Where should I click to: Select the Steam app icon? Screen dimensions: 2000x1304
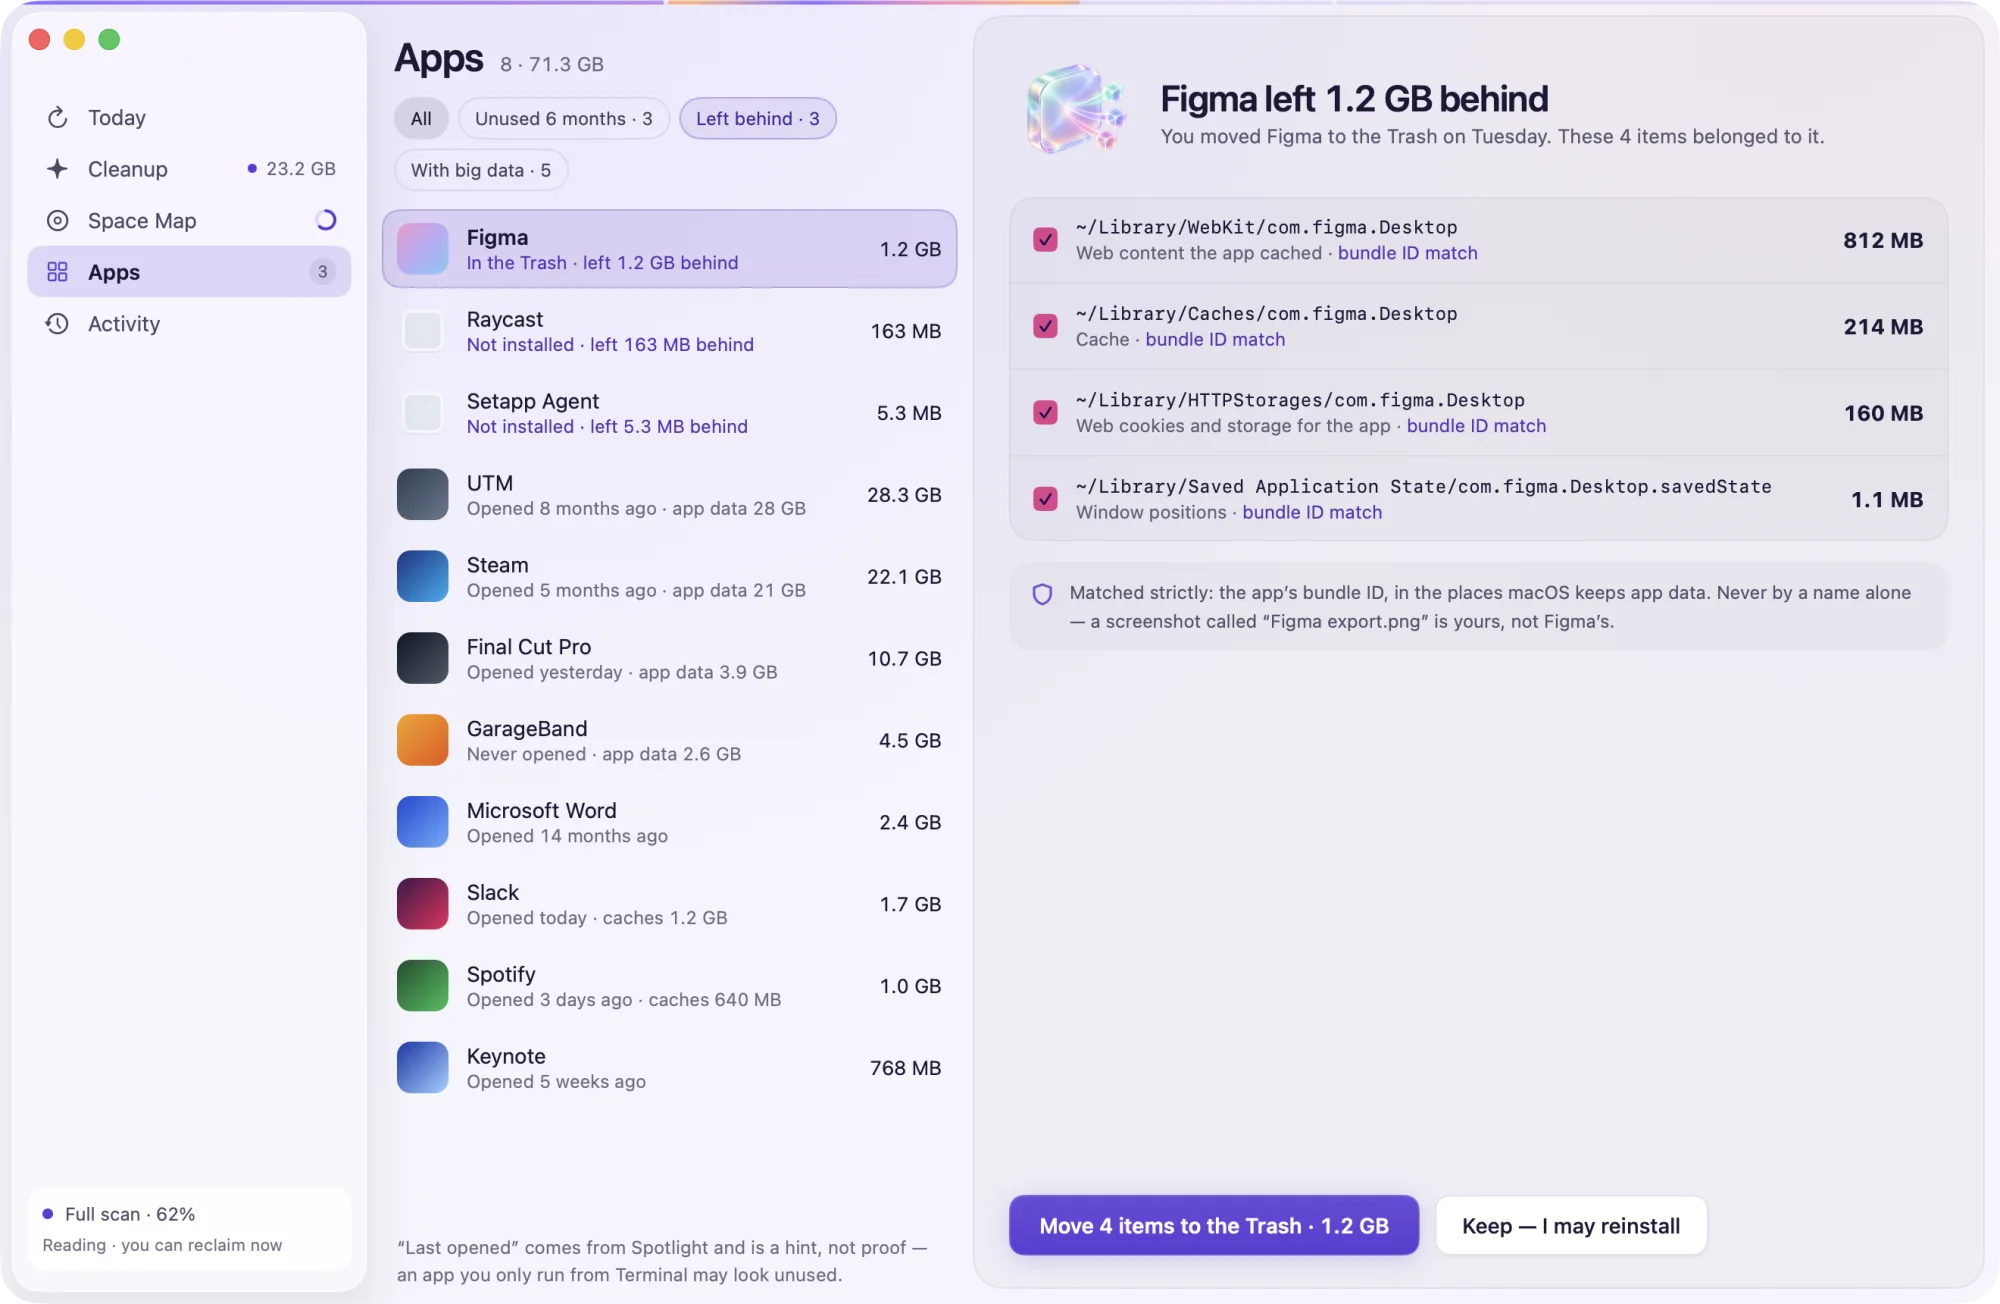click(x=422, y=577)
